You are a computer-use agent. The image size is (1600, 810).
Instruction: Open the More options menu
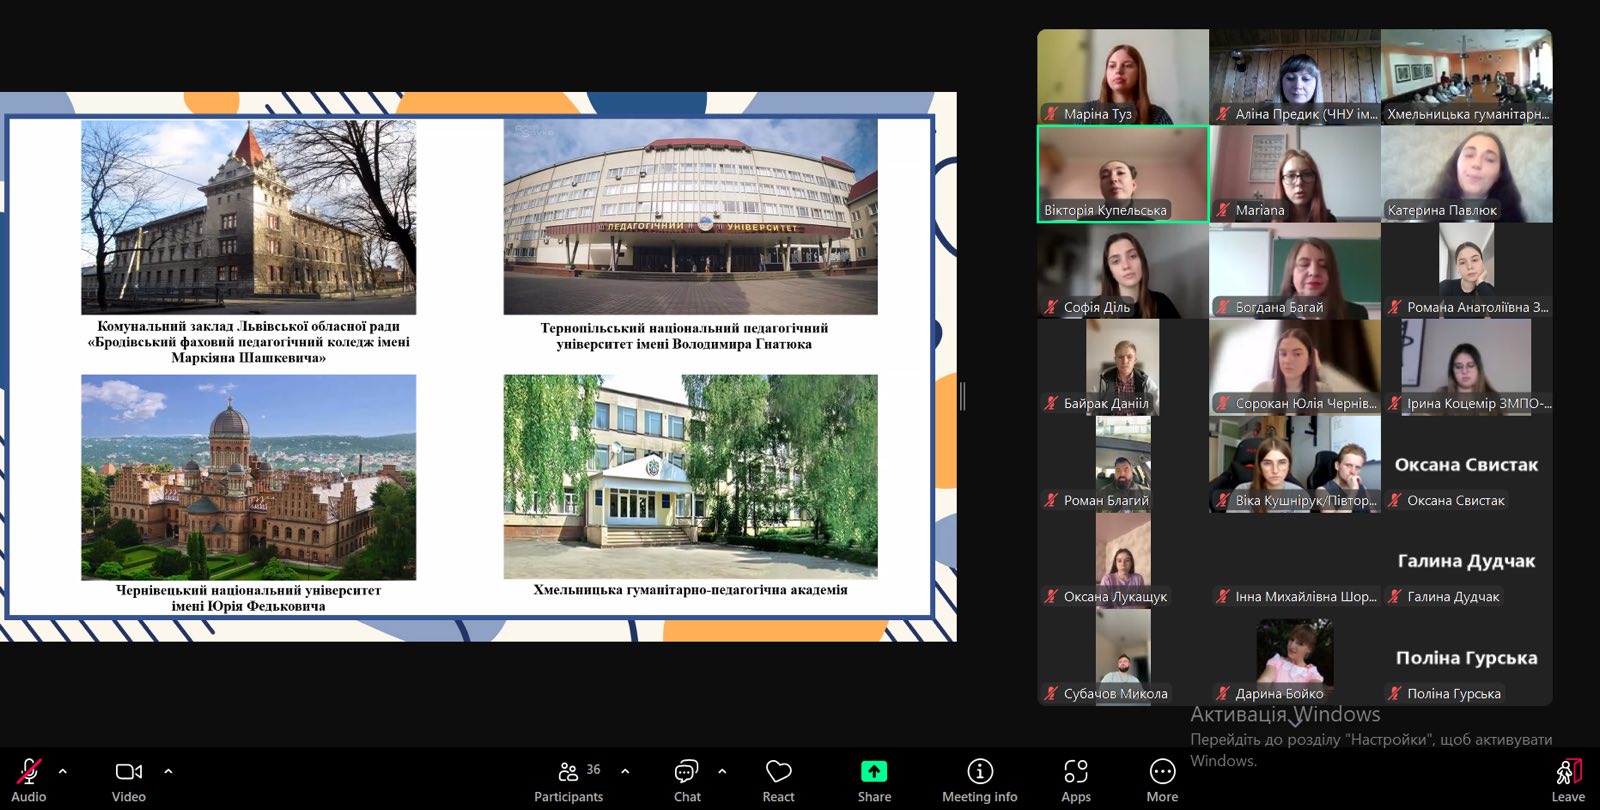pyautogui.click(x=1162, y=779)
